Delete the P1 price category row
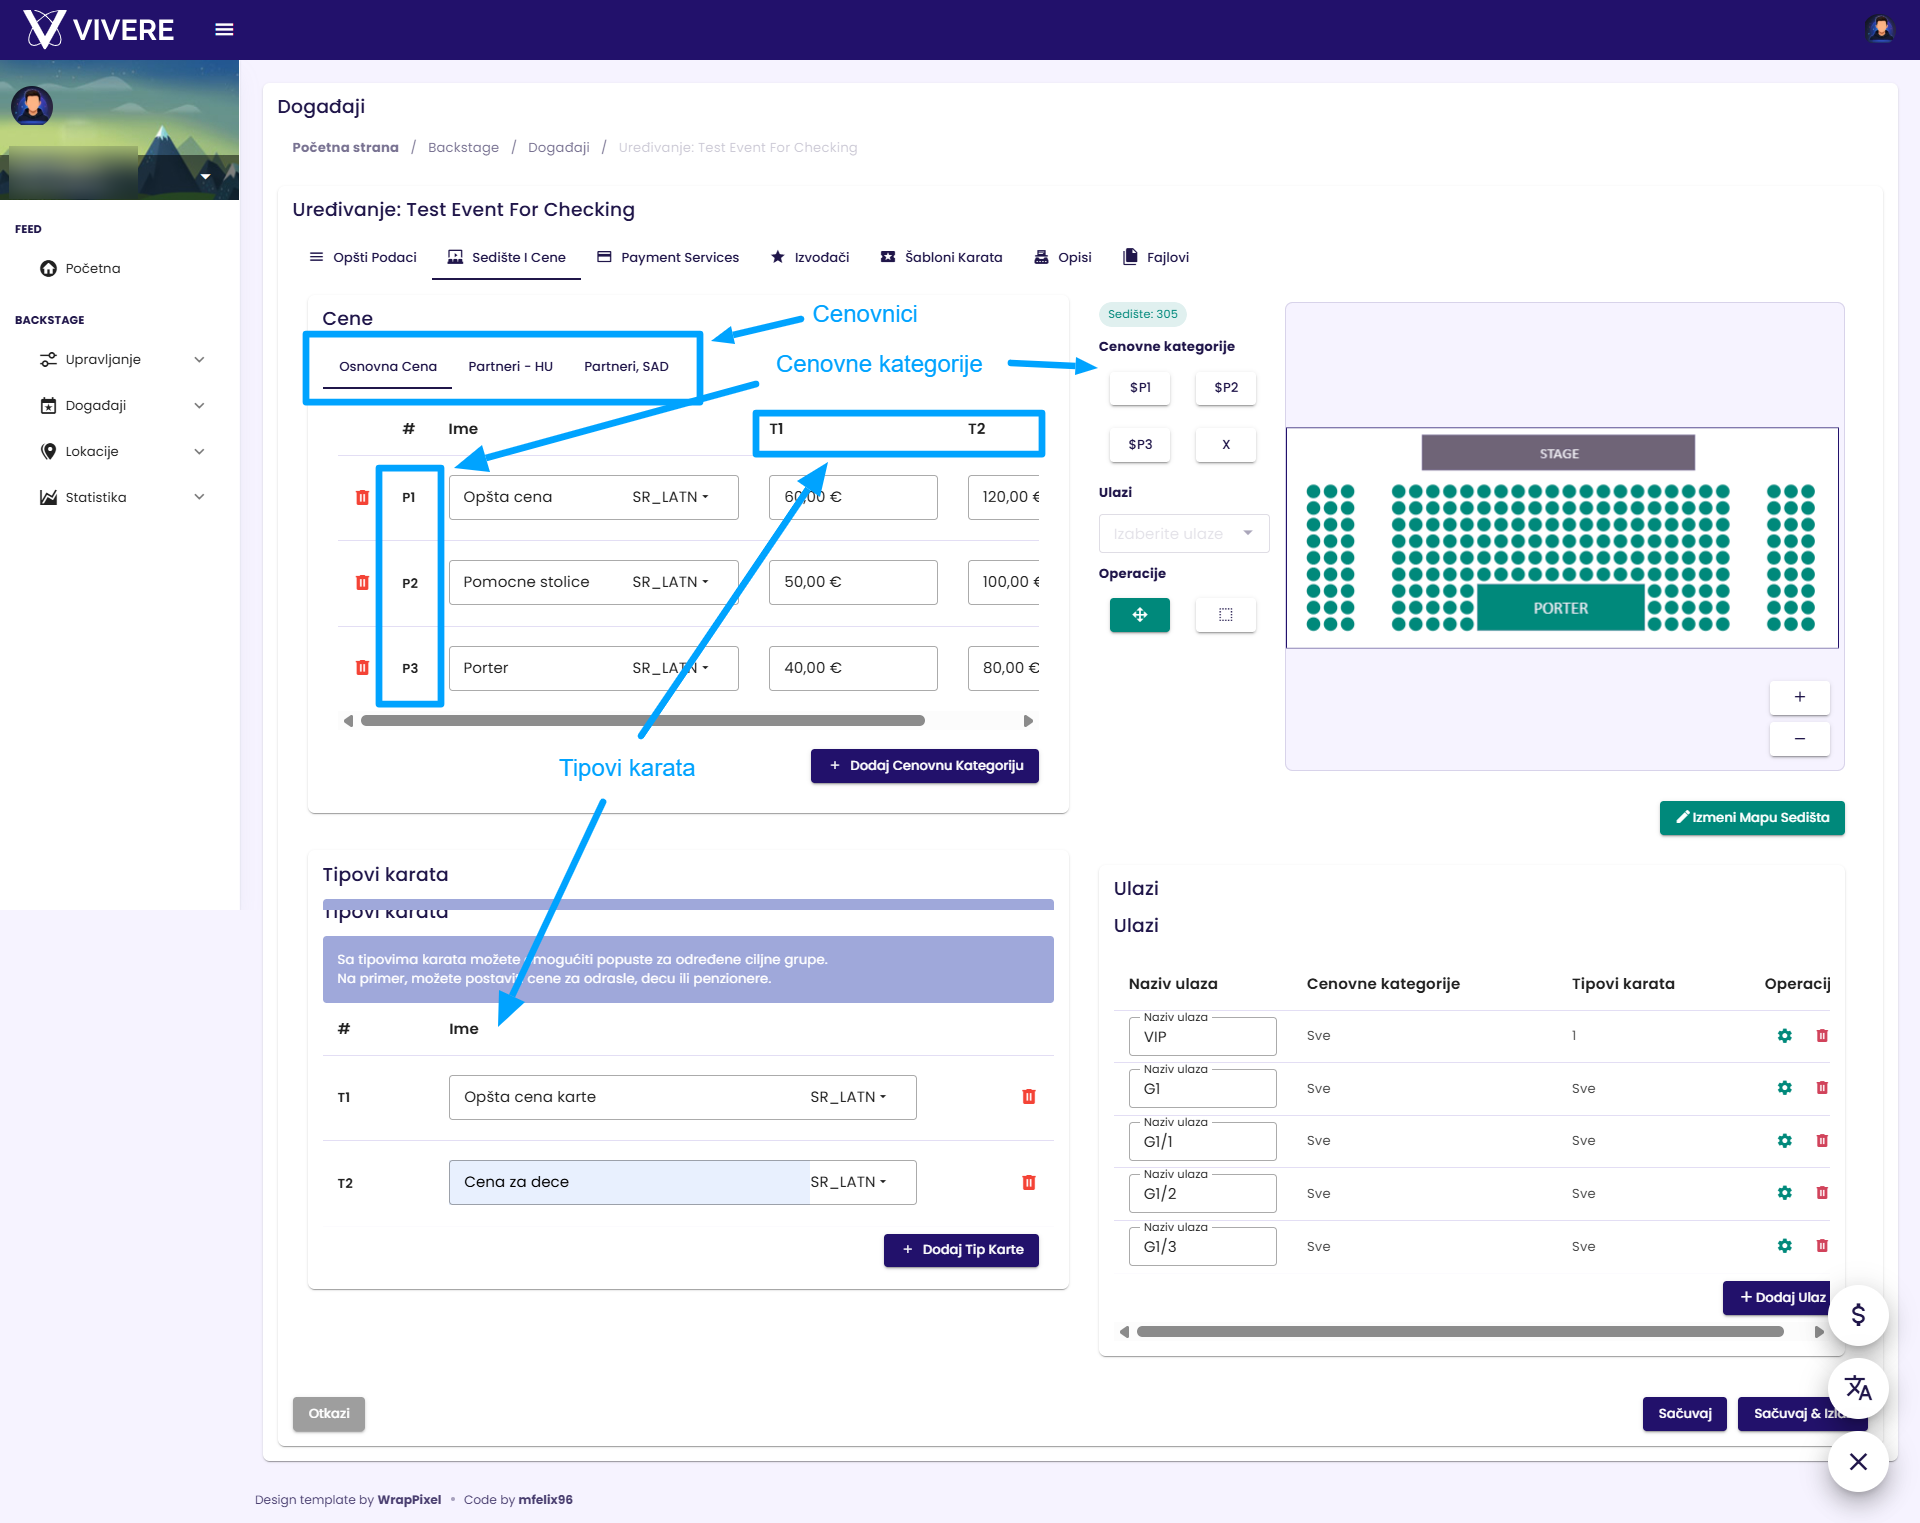The height and width of the screenshot is (1523, 1920). tap(362, 497)
